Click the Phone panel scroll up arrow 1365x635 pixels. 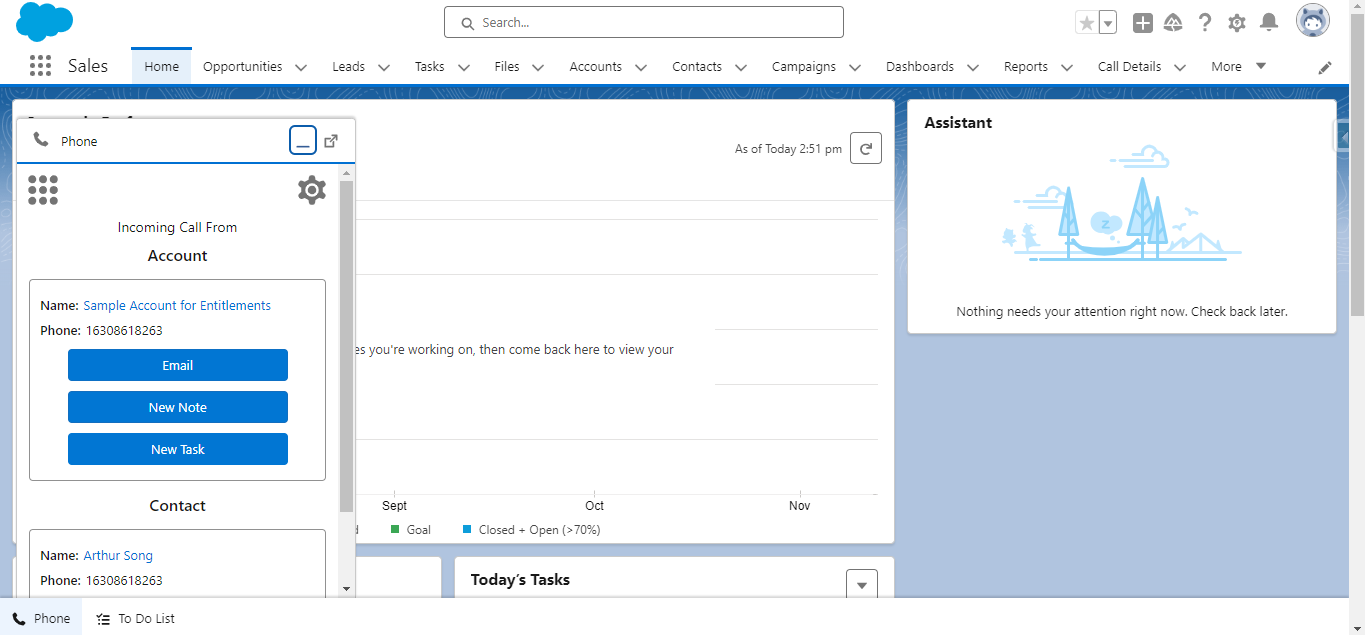347,173
